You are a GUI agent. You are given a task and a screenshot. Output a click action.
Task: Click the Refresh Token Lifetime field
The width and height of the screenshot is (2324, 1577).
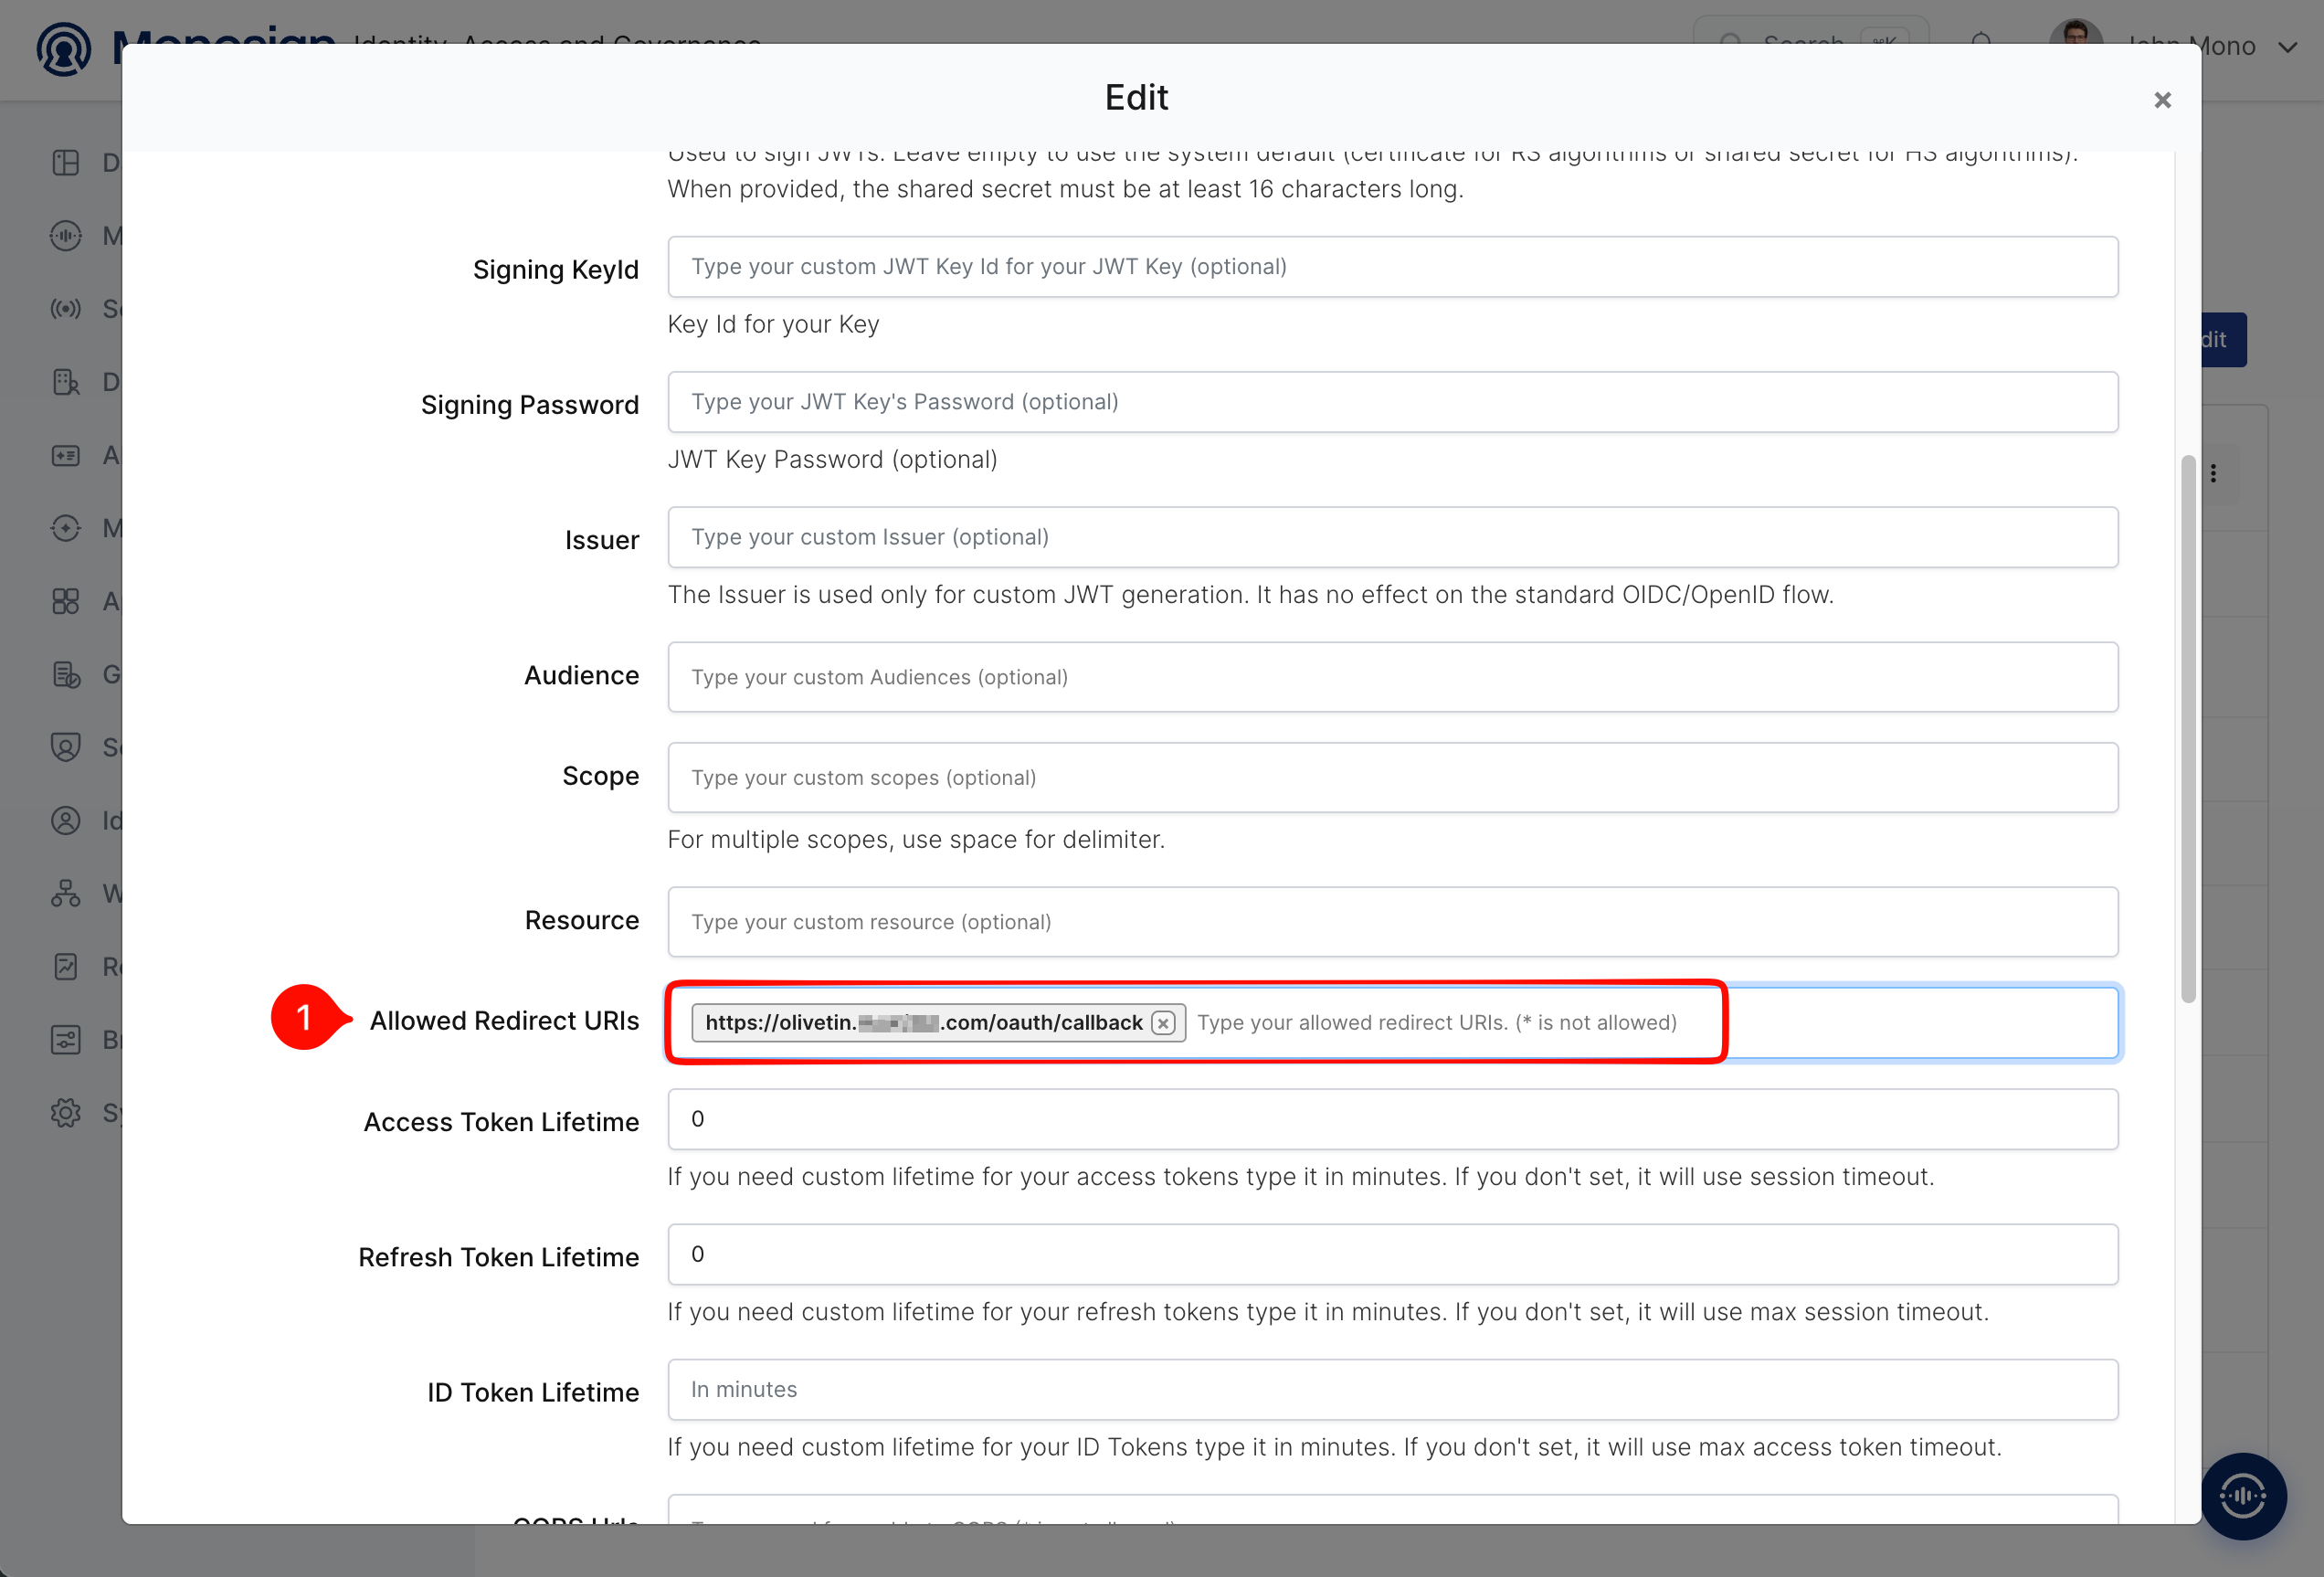pyautogui.click(x=1392, y=1254)
